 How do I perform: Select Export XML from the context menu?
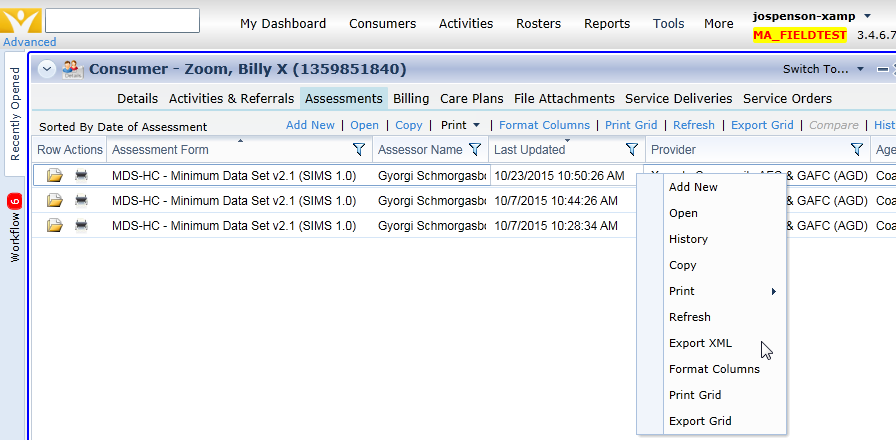pyautogui.click(x=700, y=343)
